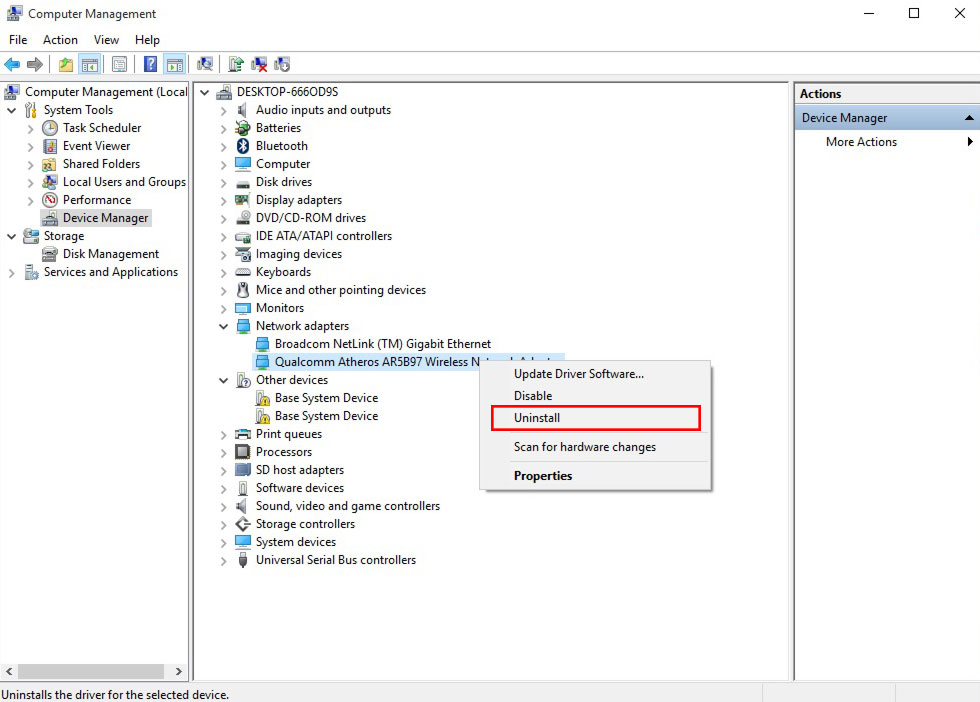
Task: Open the File menu
Action: (18, 39)
